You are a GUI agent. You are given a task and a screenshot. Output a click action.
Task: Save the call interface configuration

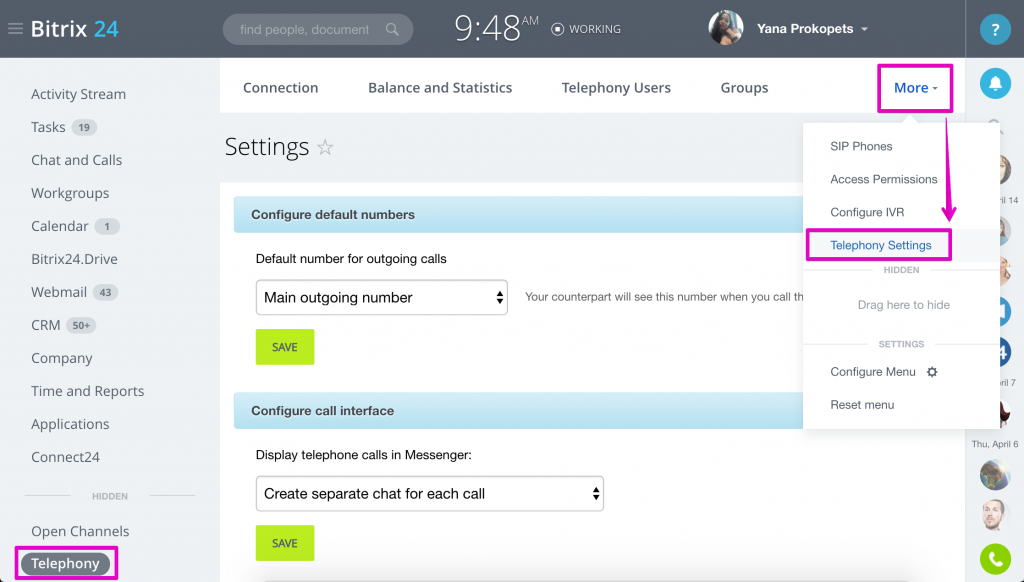[x=285, y=543]
